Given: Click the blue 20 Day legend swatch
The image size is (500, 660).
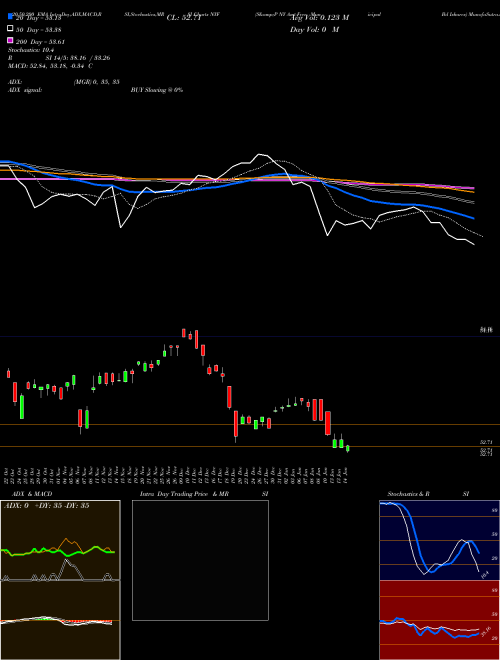Looking at the screenshot, I should click(10, 16).
